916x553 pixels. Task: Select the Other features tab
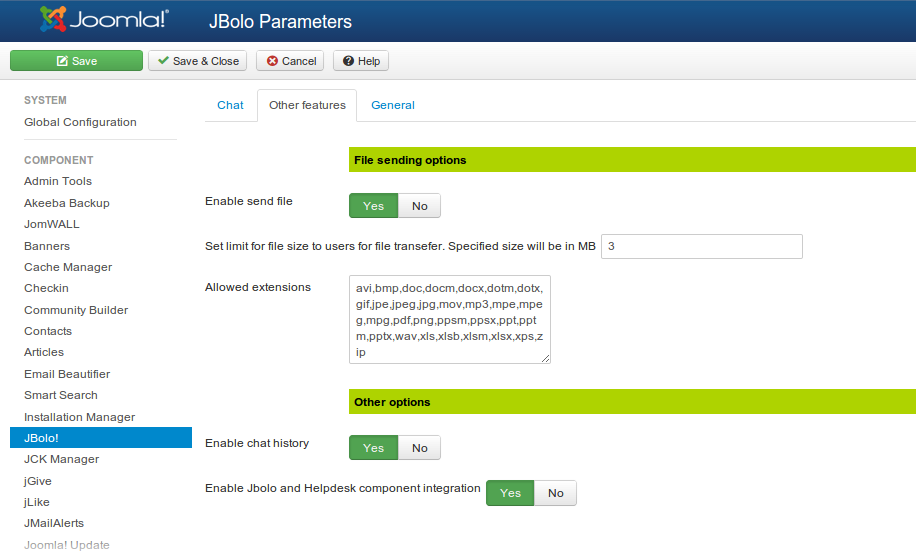pos(307,105)
